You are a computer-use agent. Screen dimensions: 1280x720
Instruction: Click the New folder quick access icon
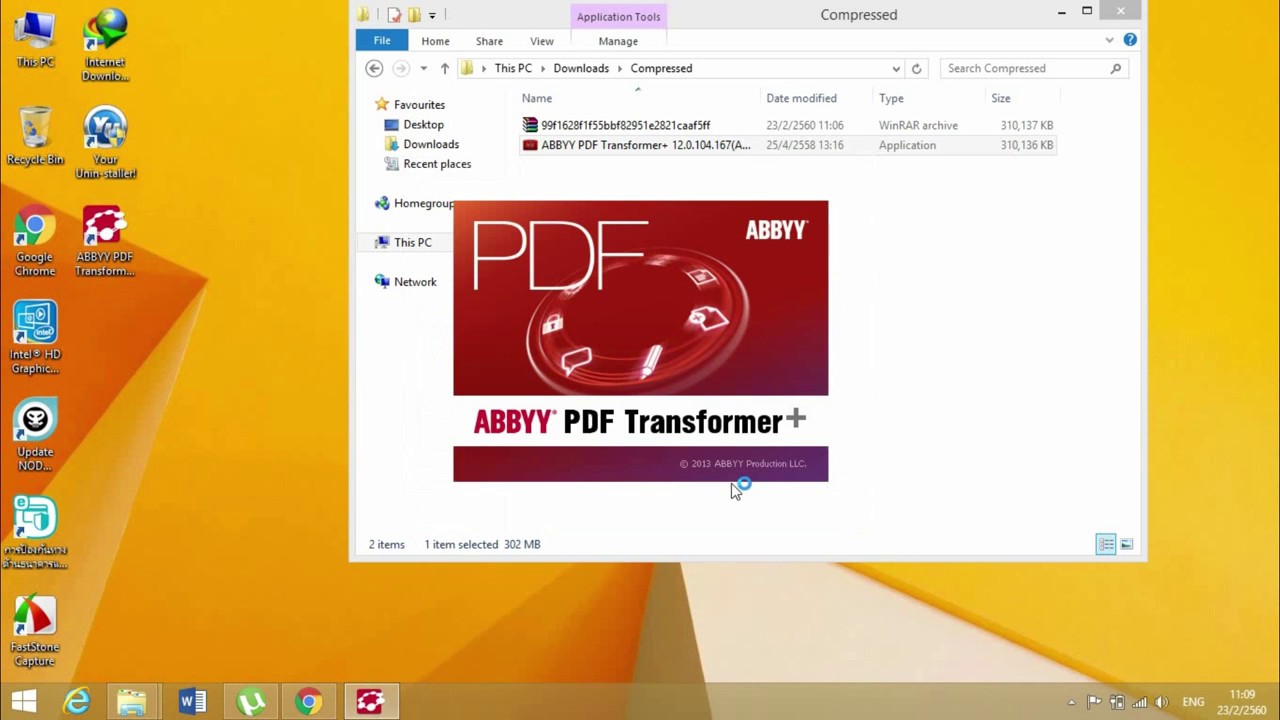(x=414, y=14)
